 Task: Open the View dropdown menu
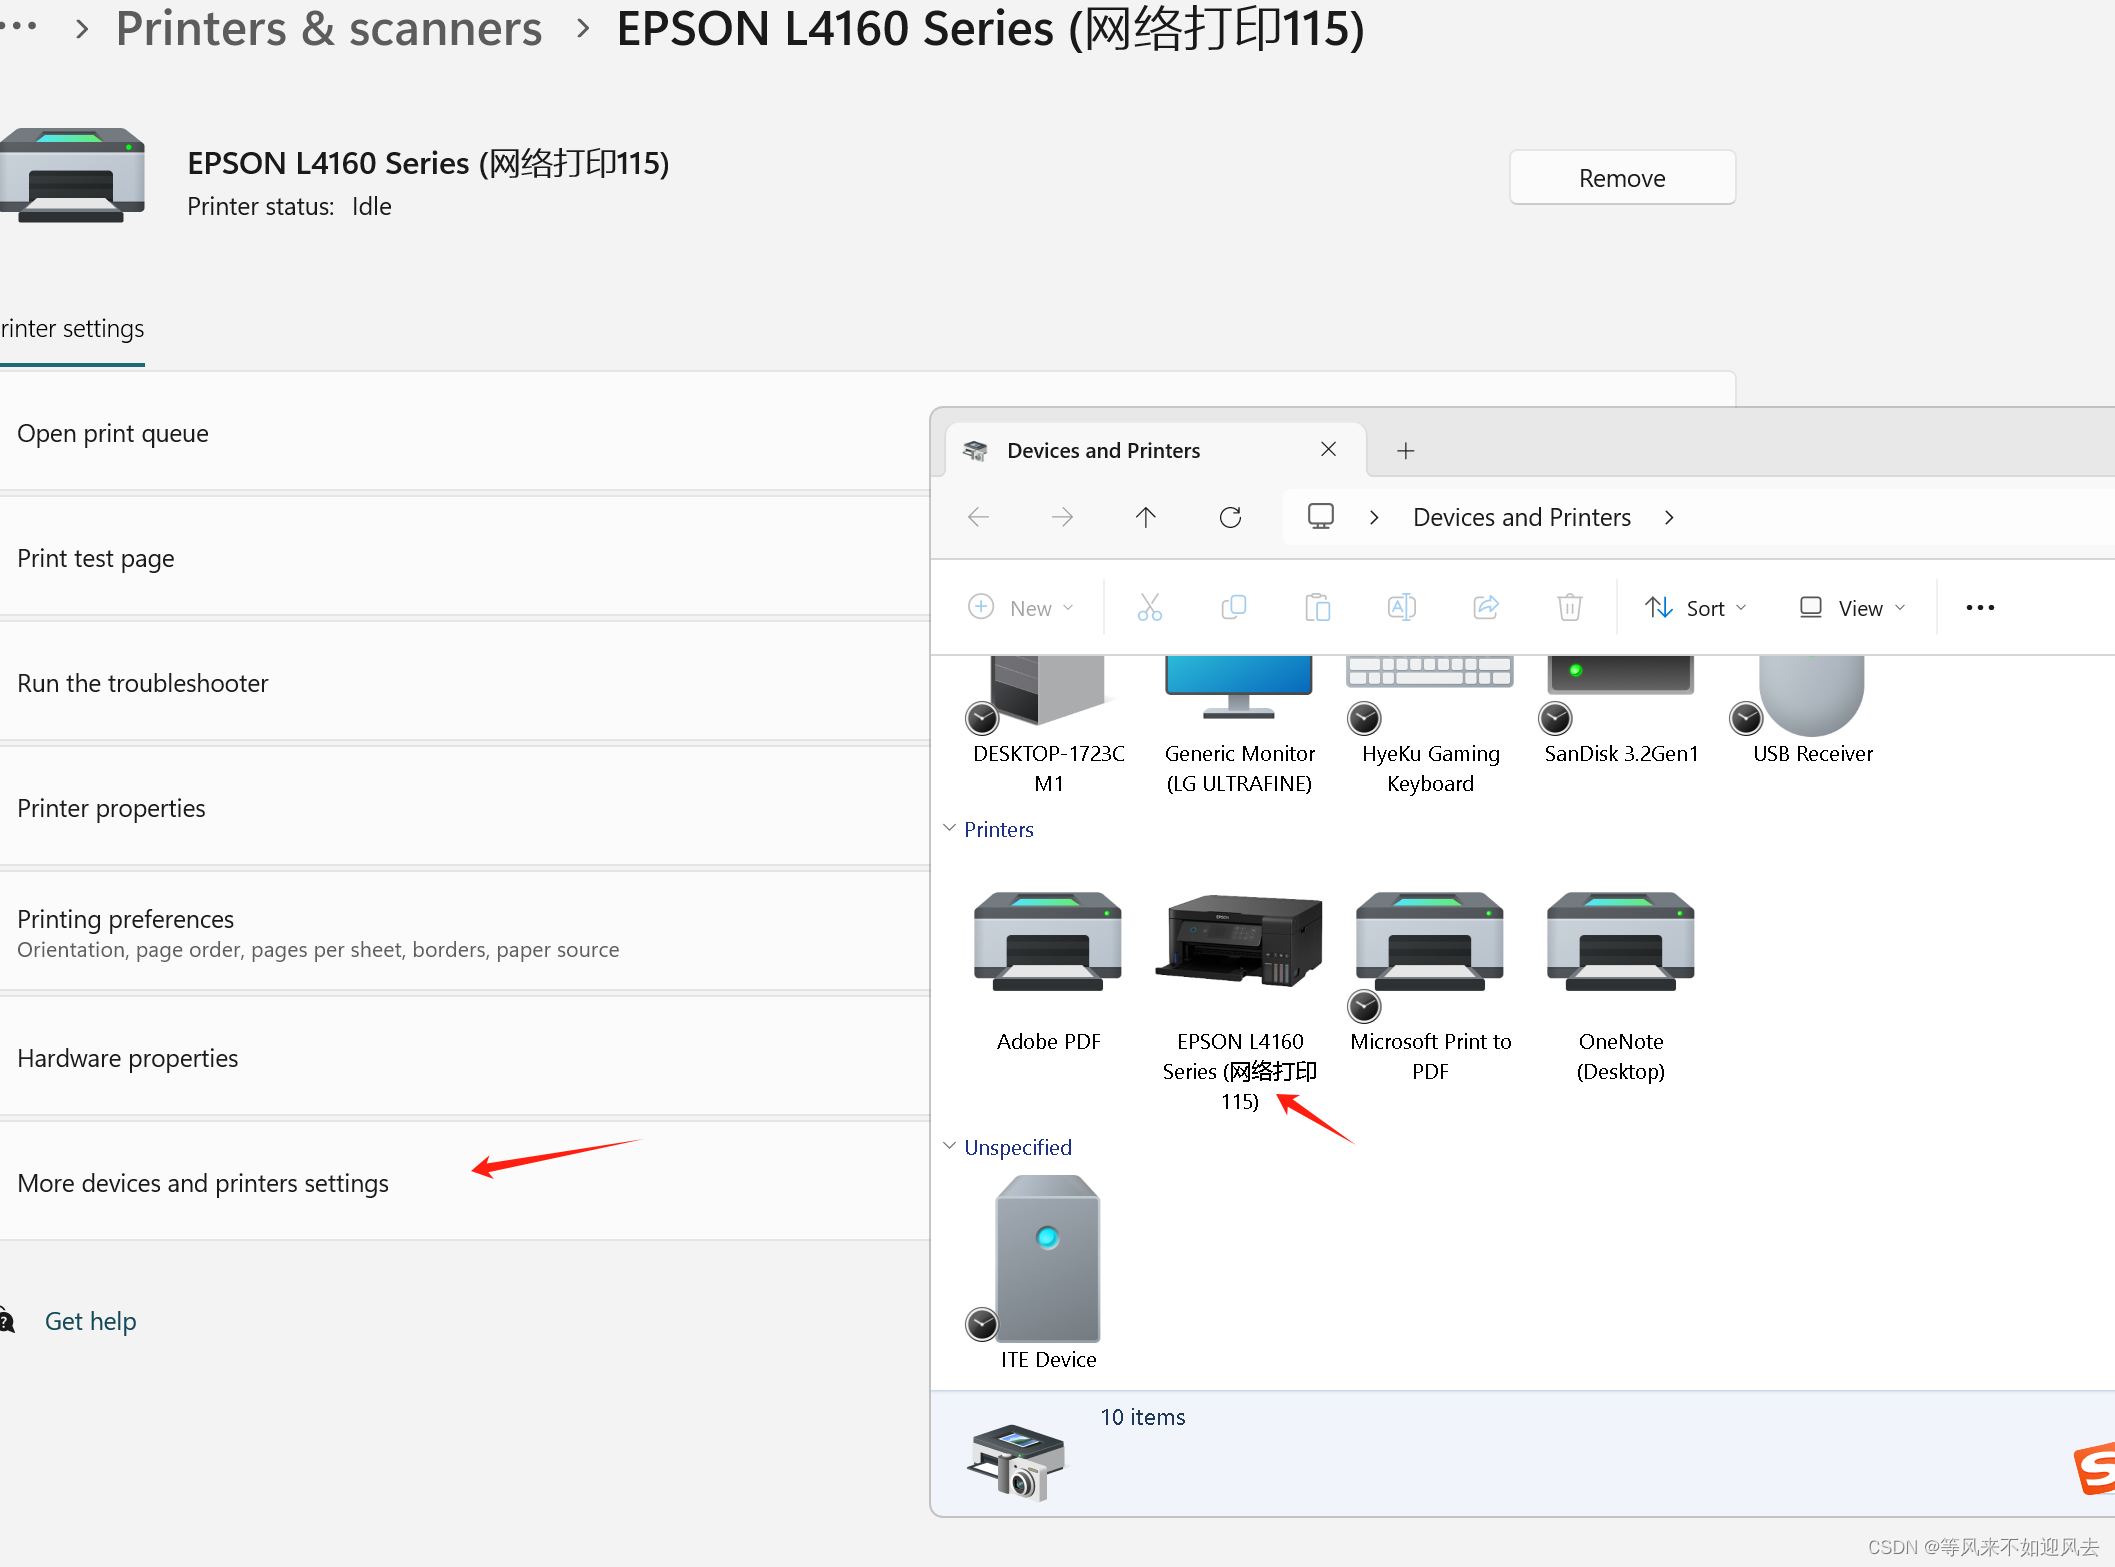(1852, 608)
